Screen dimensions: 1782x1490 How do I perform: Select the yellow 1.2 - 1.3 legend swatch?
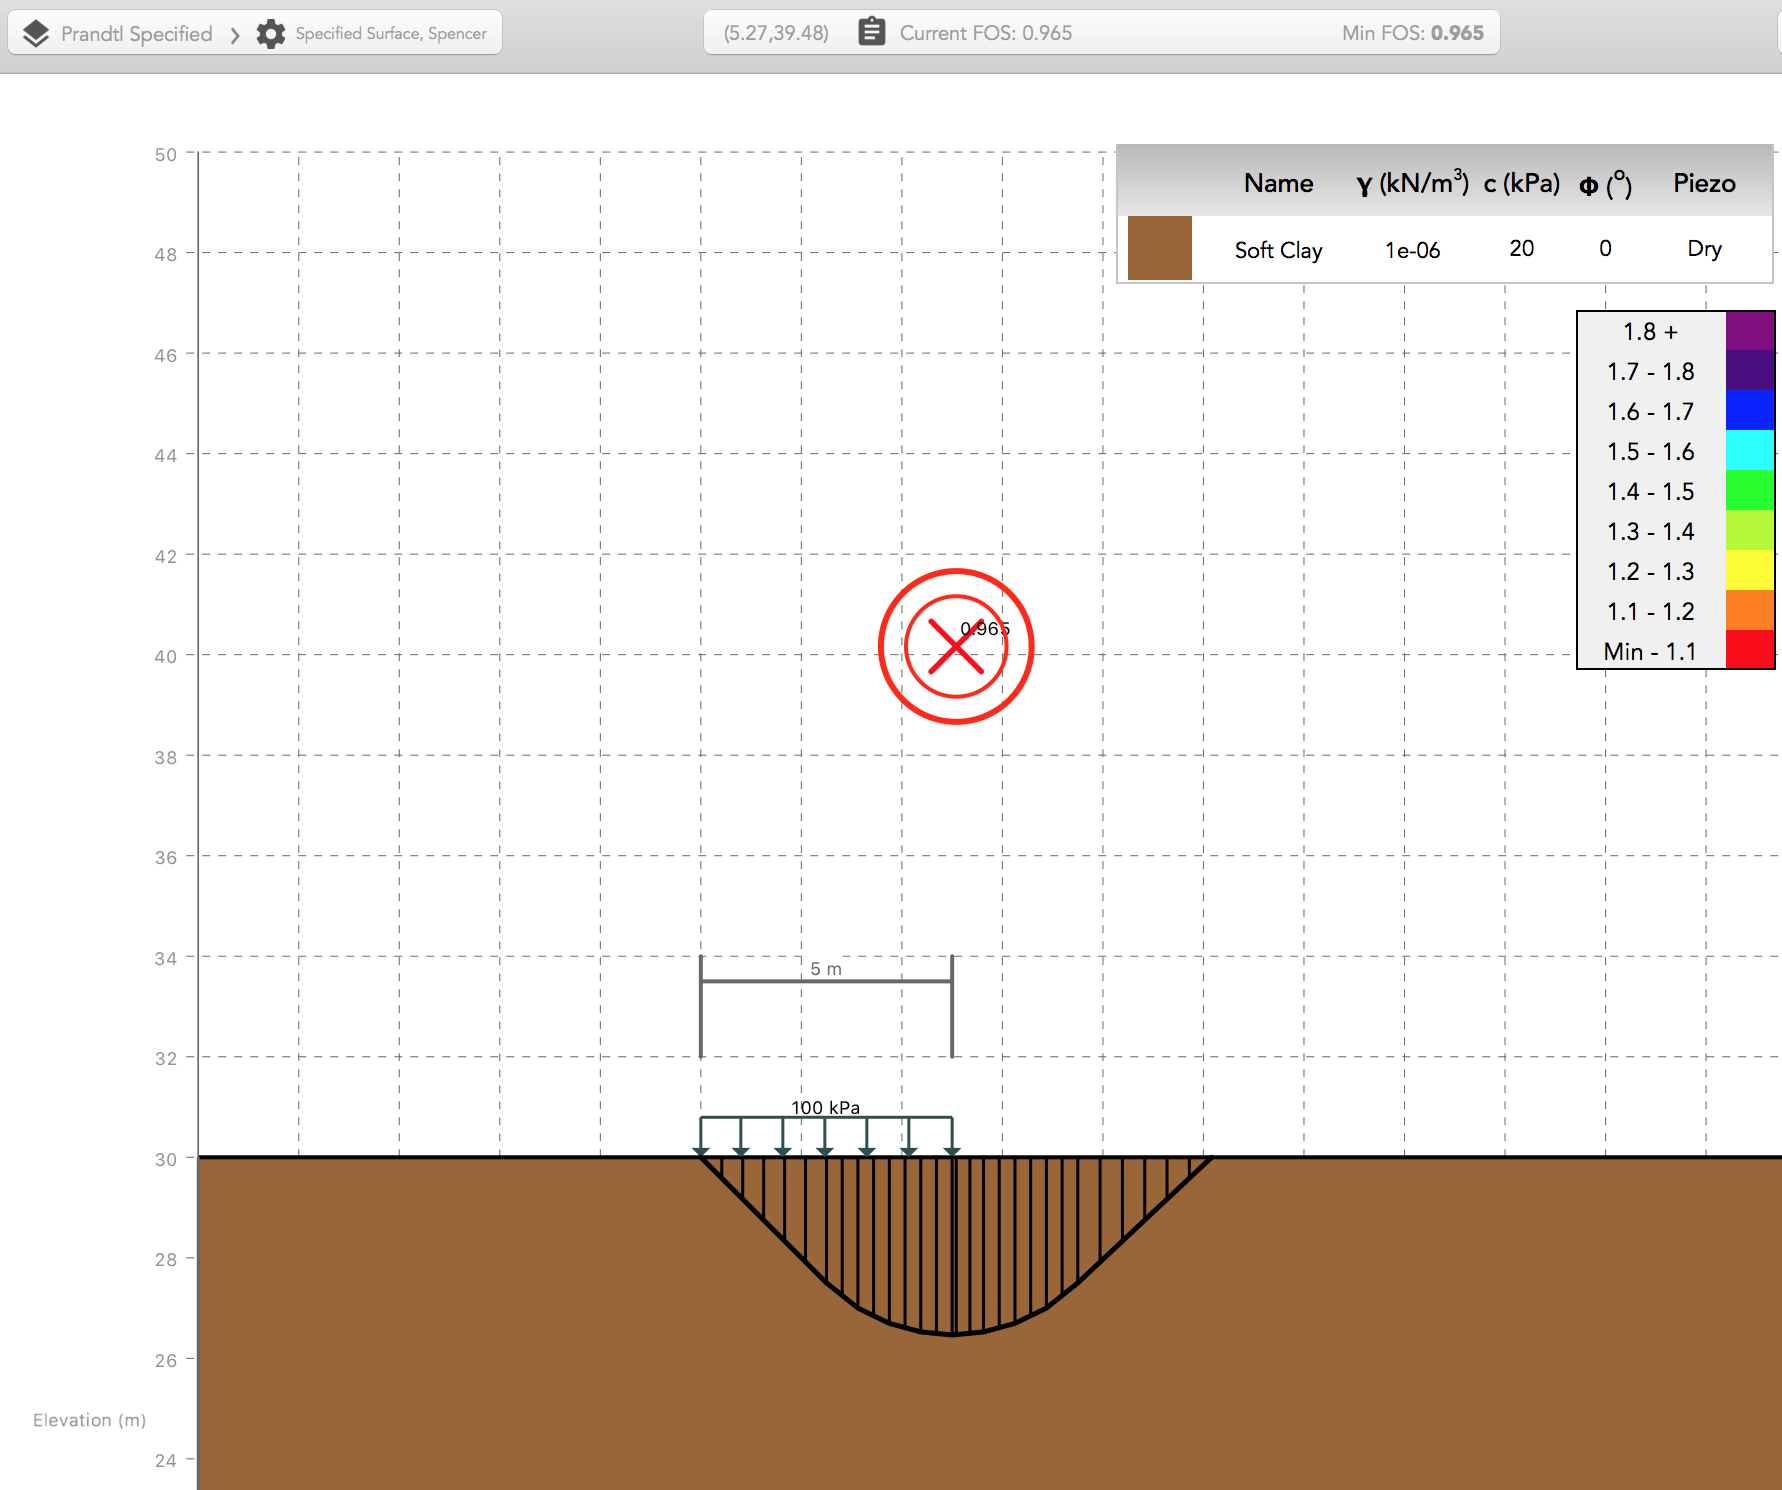click(1750, 570)
